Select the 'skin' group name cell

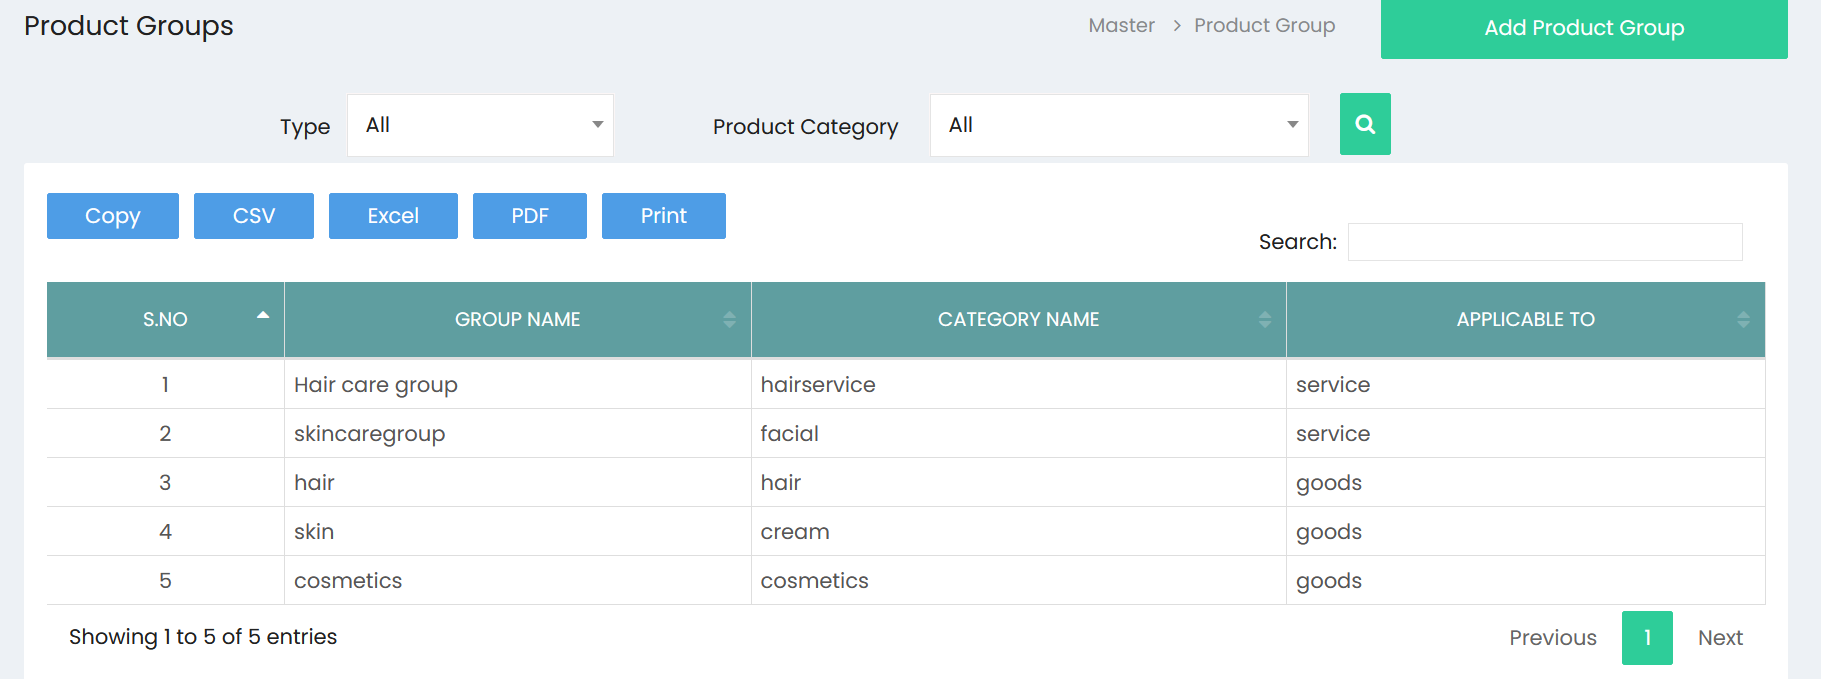517,532
